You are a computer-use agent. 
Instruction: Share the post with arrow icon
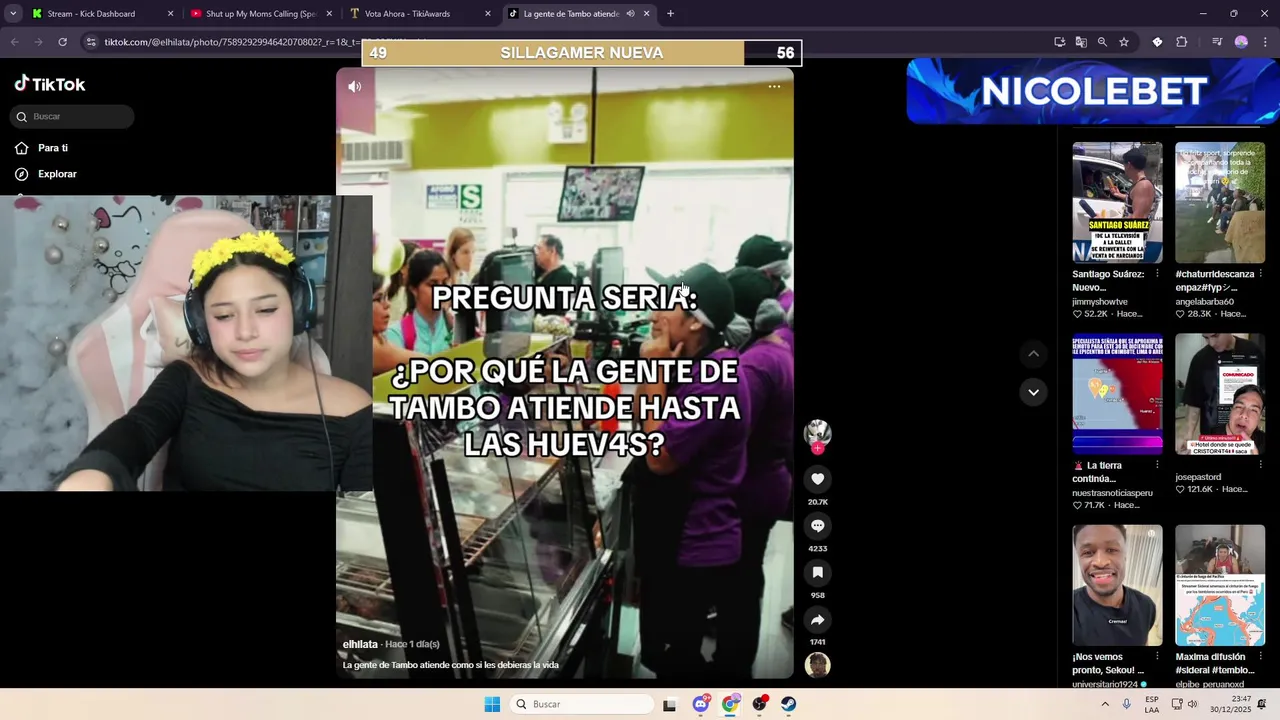coord(817,620)
